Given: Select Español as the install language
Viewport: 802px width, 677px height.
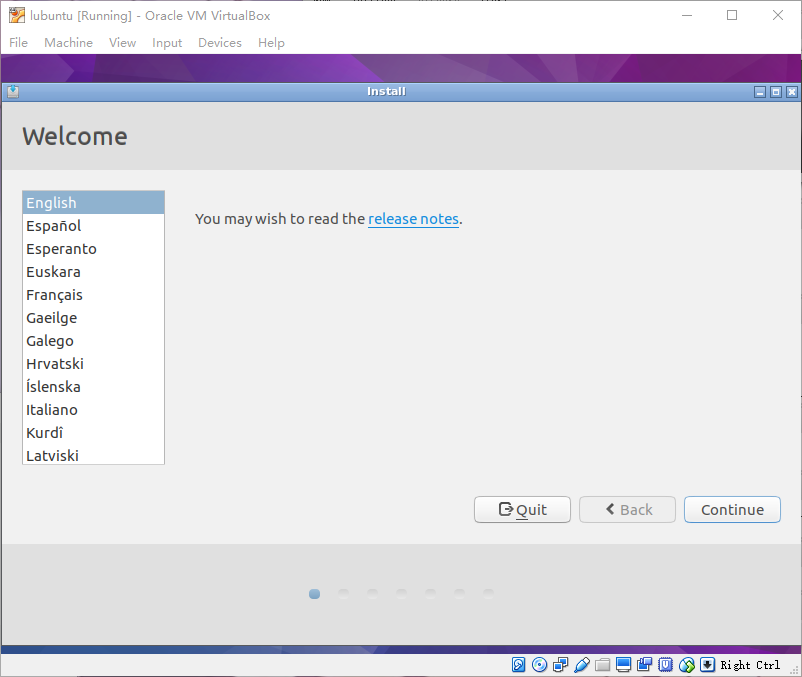Looking at the screenshot, I should 54,226.
